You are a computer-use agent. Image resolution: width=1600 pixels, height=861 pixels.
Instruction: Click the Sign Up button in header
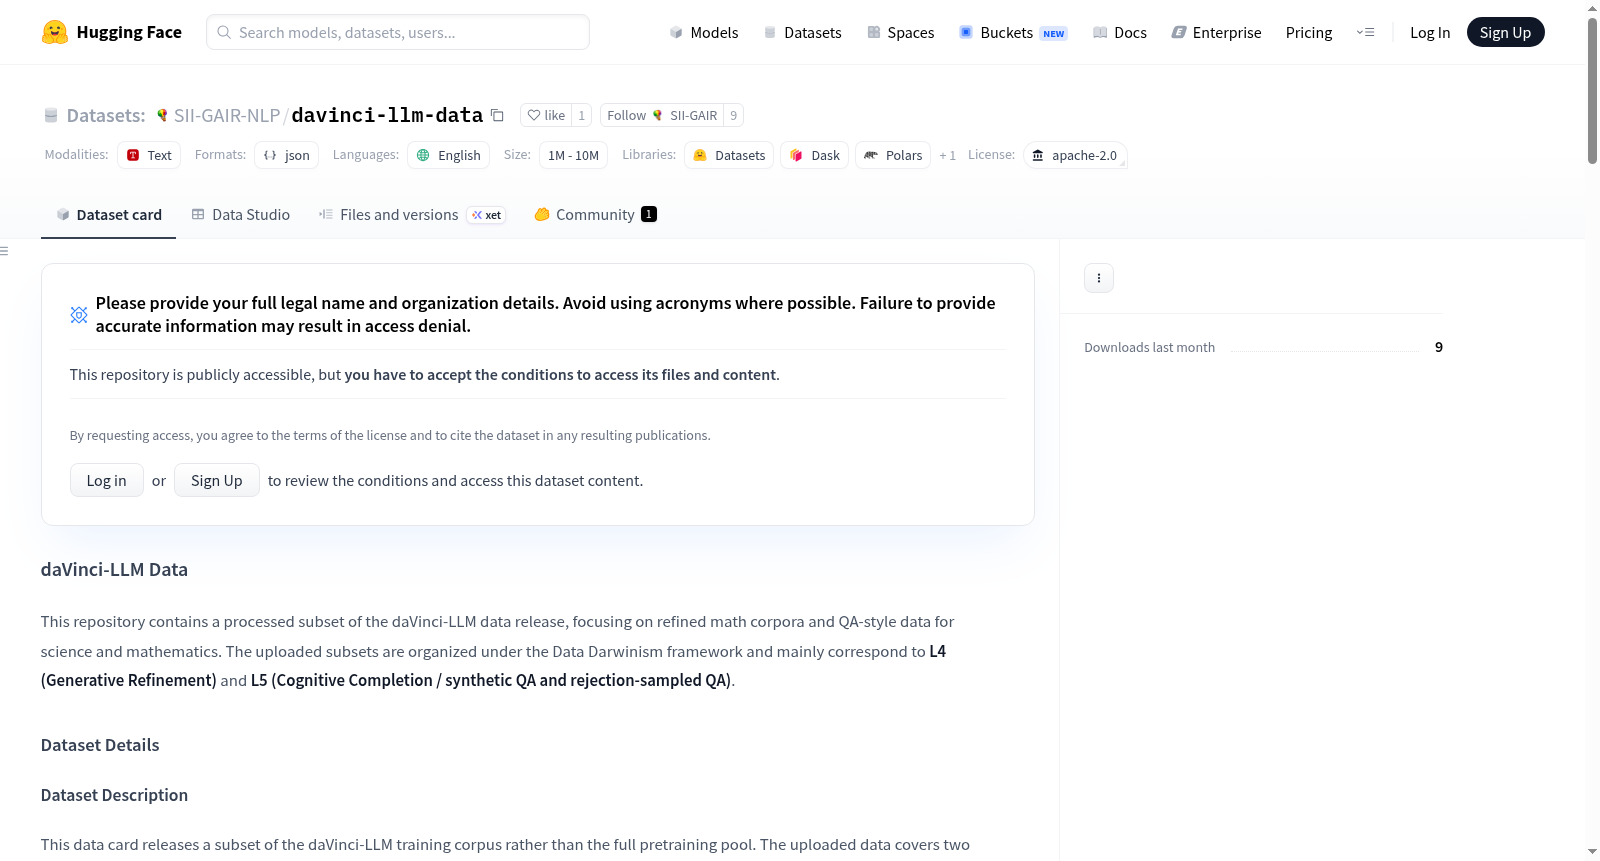pyautogui.click(x=1505, y=32)
